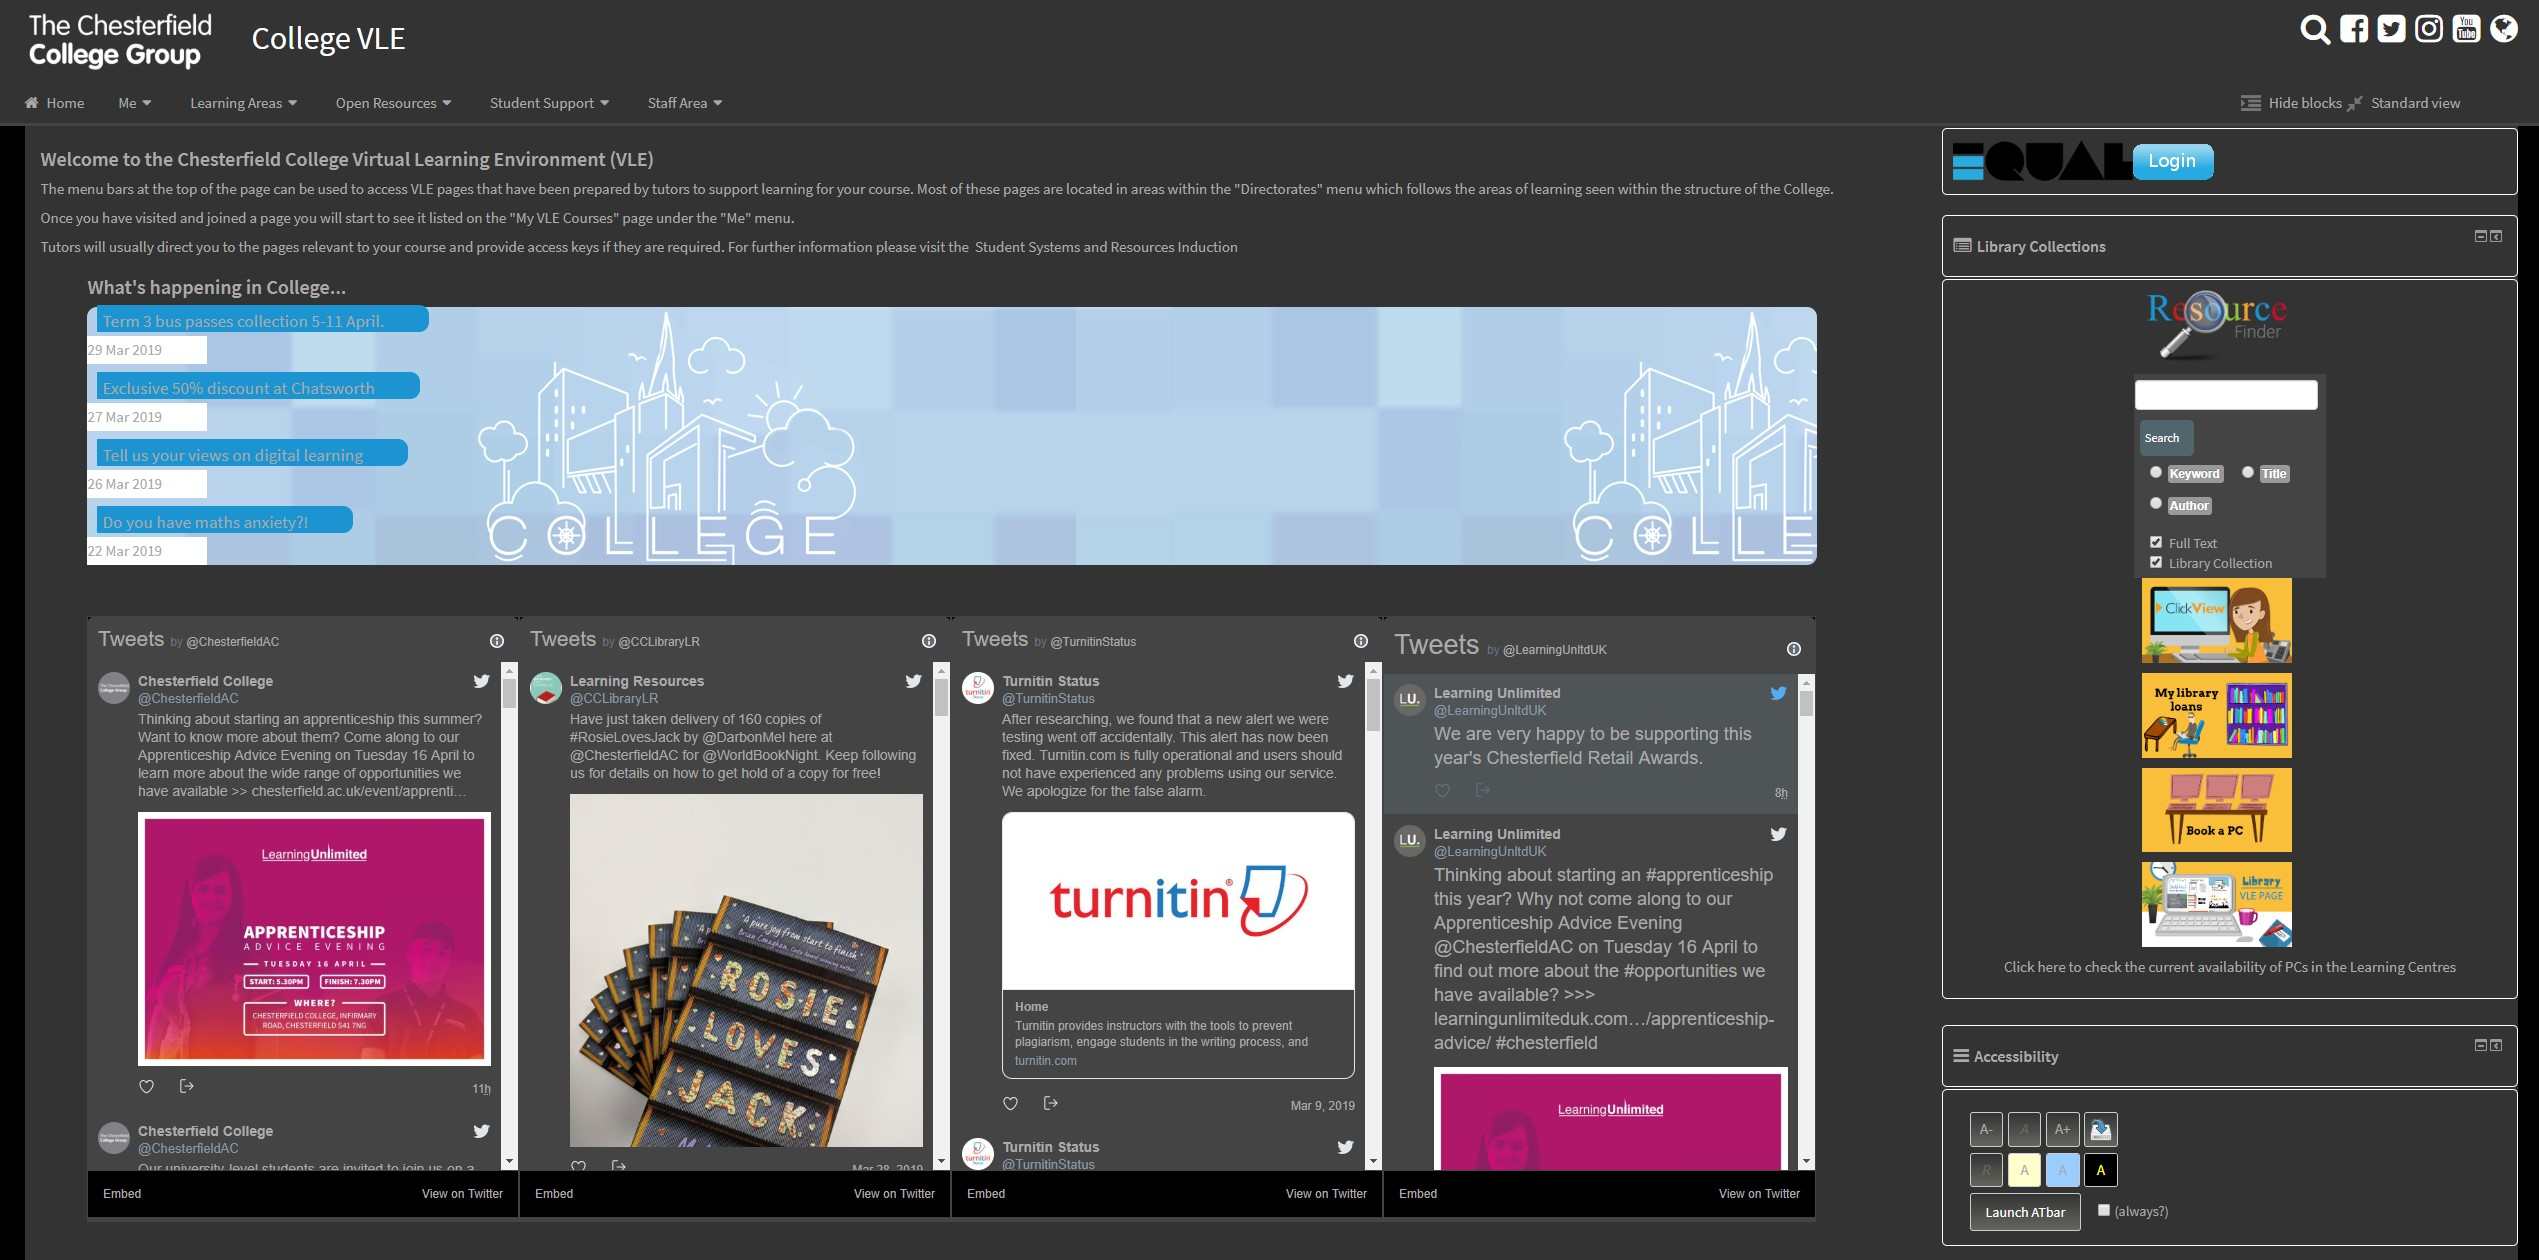Viewport: 2539px width, 1260px height.
Task: Increase text size with A+ button
Action: 2062,1129
